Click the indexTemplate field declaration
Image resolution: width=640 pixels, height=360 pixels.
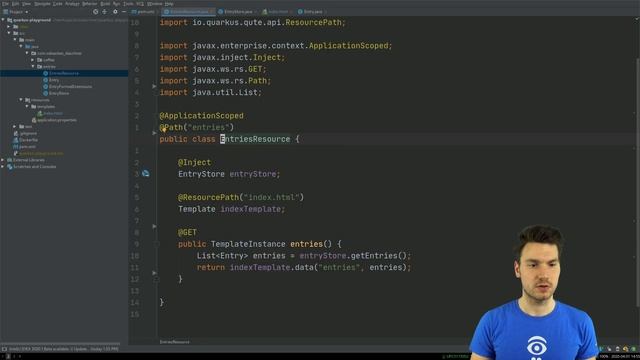[x=251, y=209]
